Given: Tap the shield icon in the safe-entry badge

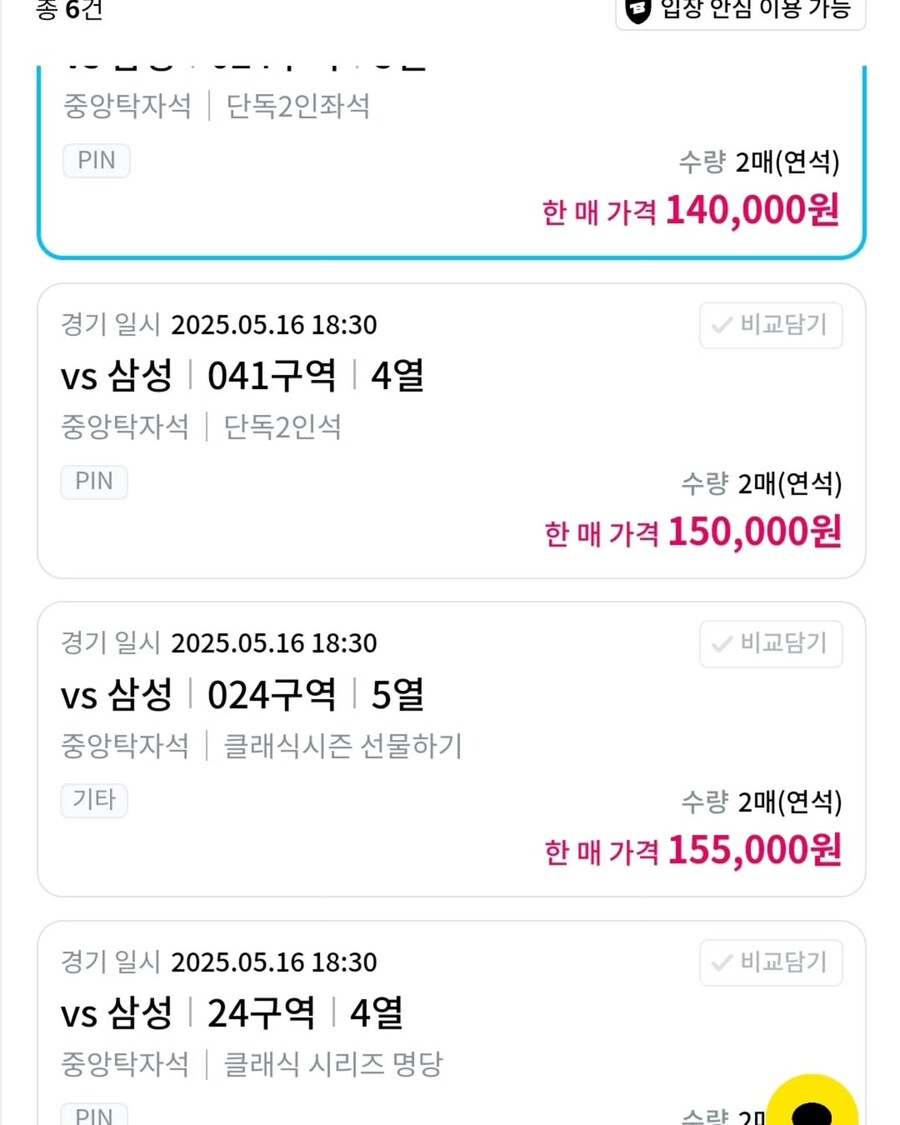Looking at the screenshot, I should pyautogui.click(x=639, y=10).
